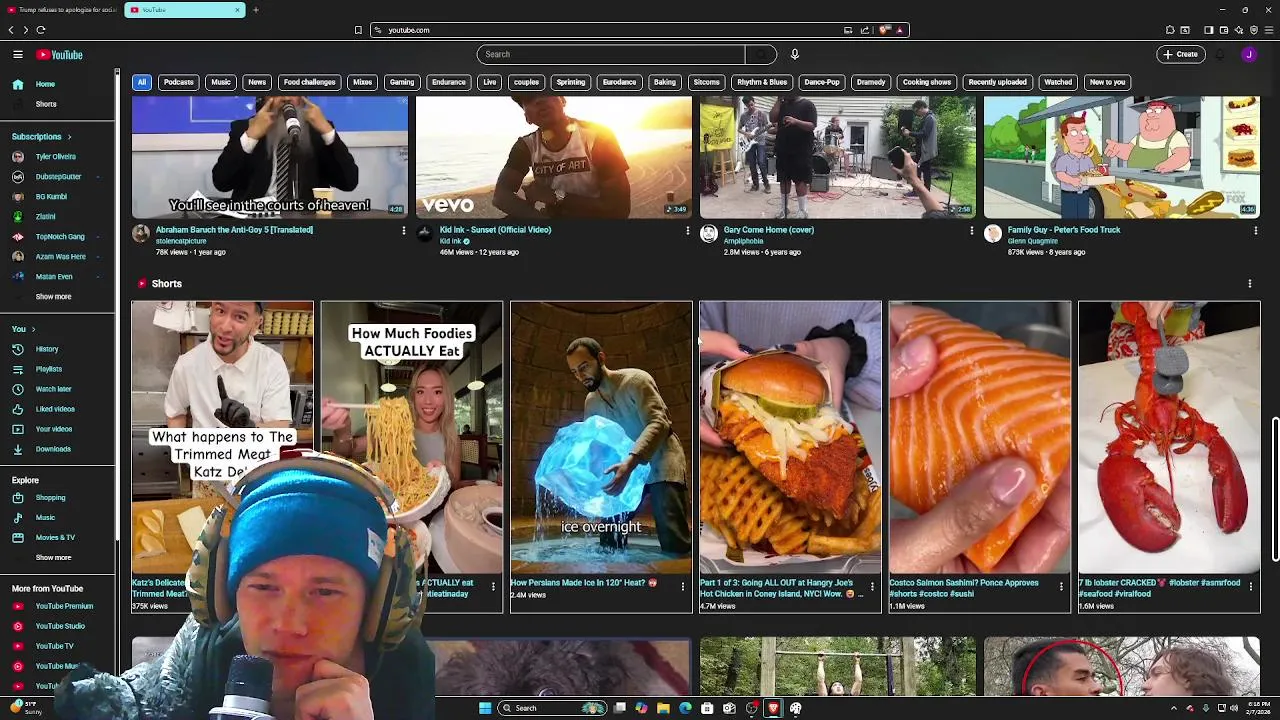Open options menu for Gary Come Home video
1280x720 pixels.
point(971,231)
